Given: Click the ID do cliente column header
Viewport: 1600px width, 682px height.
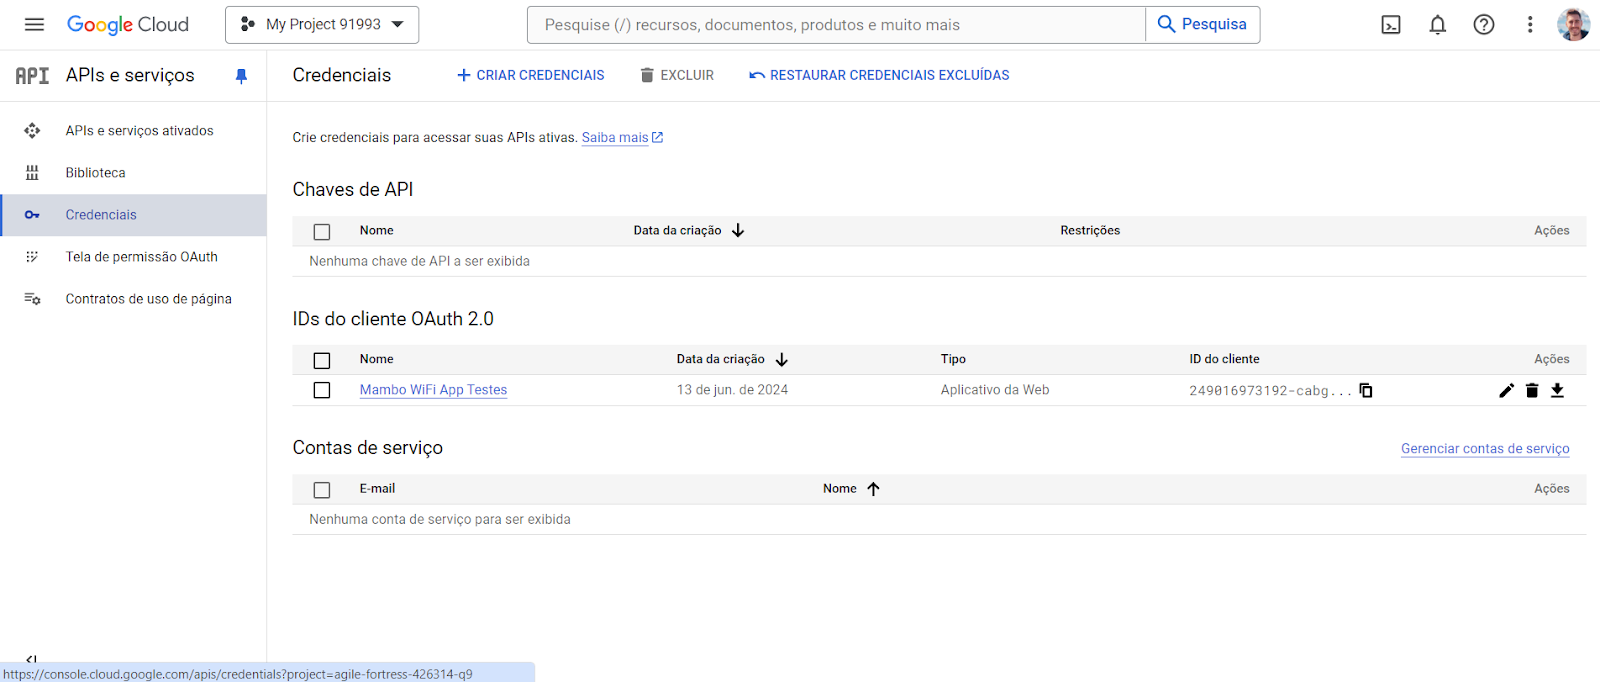Looking at the screenshot, I should (x=1224, y=359).
